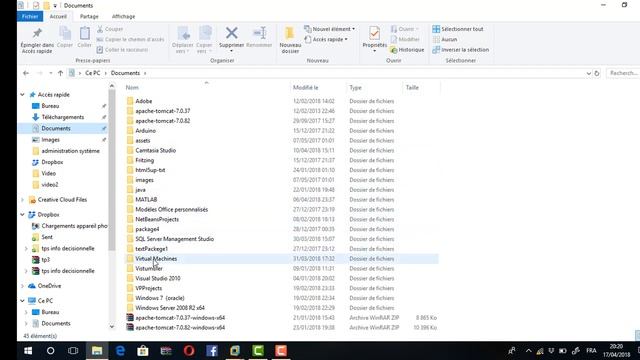
Task: Open the Supprimer dropdown arrow
Action: [x=231, y=51]
